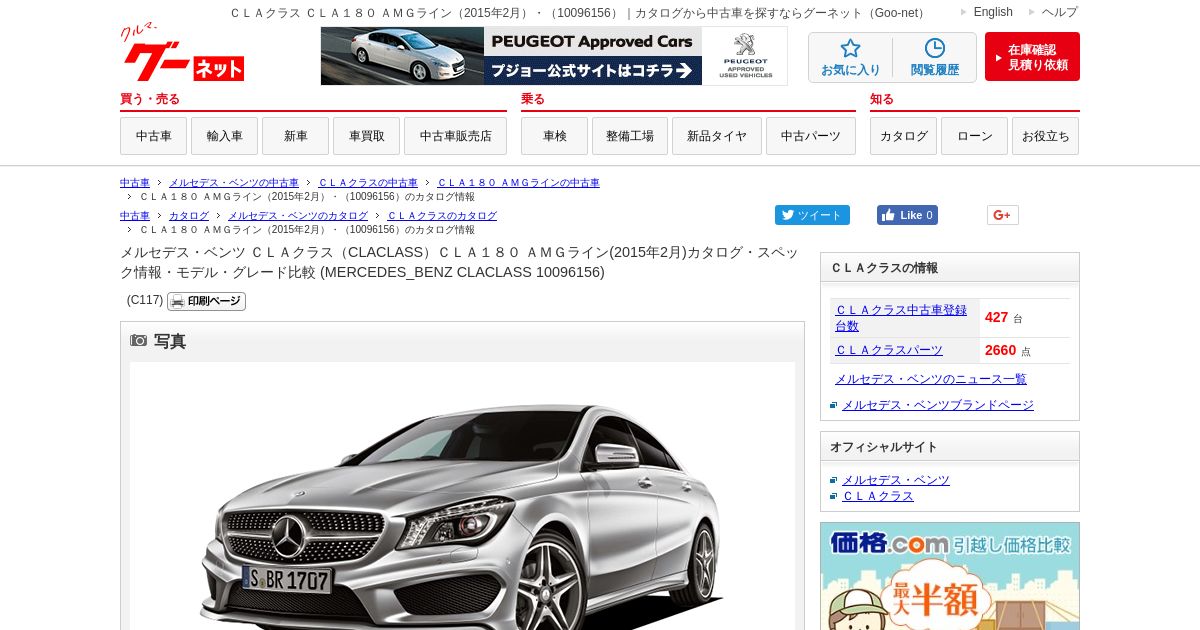Click ＣＬＡ１８０ ＡＭＧラインの中古車 breadcrumb
The image size is (1200, 630).
coord(518,183)
